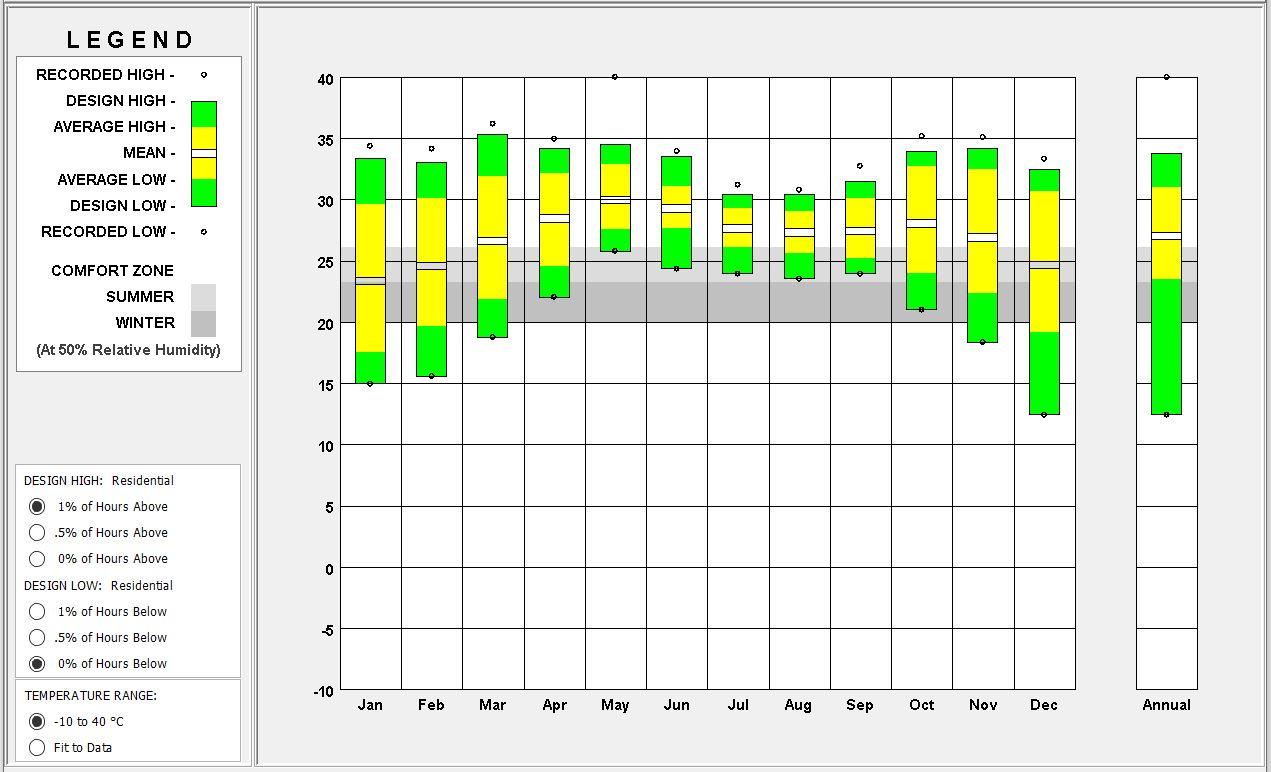
Task: Click the 0 y-axis value
Action: [x=329, y=569]
